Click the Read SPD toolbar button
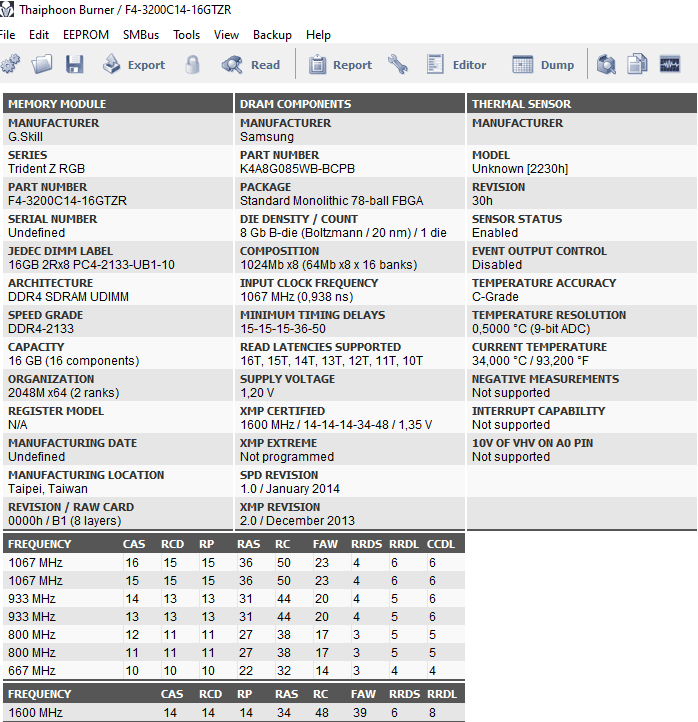The image size is (698, 722). click(x=250, y=64)
